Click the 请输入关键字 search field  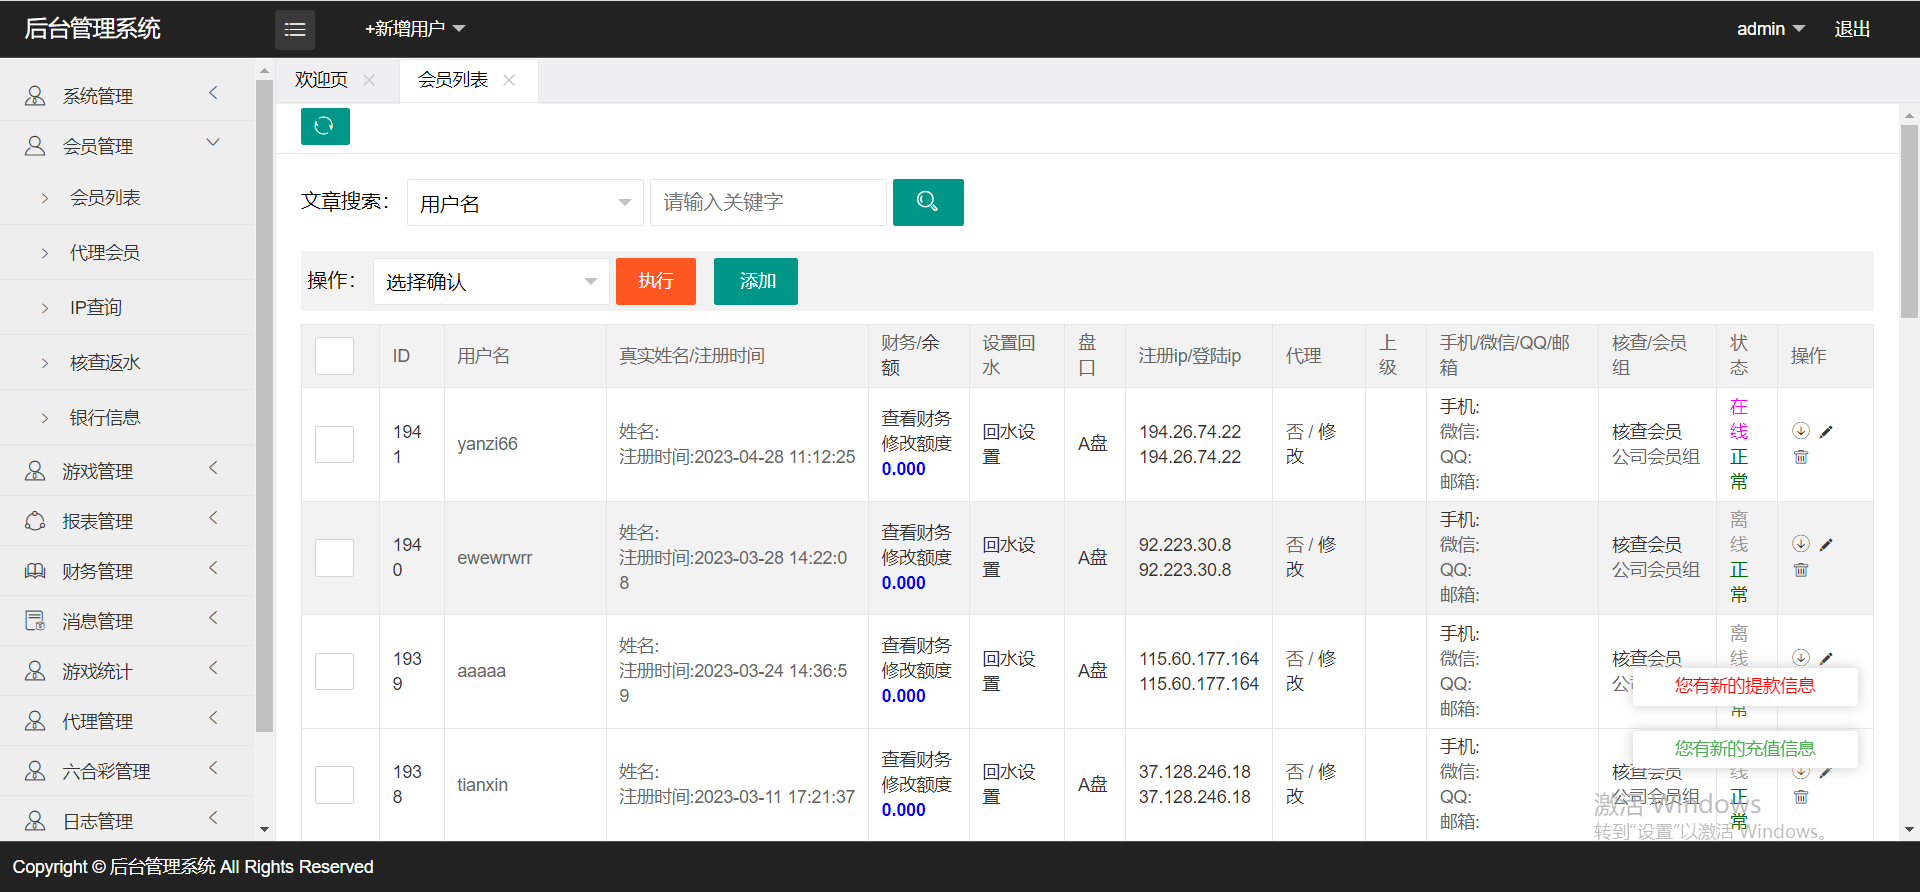768,203
